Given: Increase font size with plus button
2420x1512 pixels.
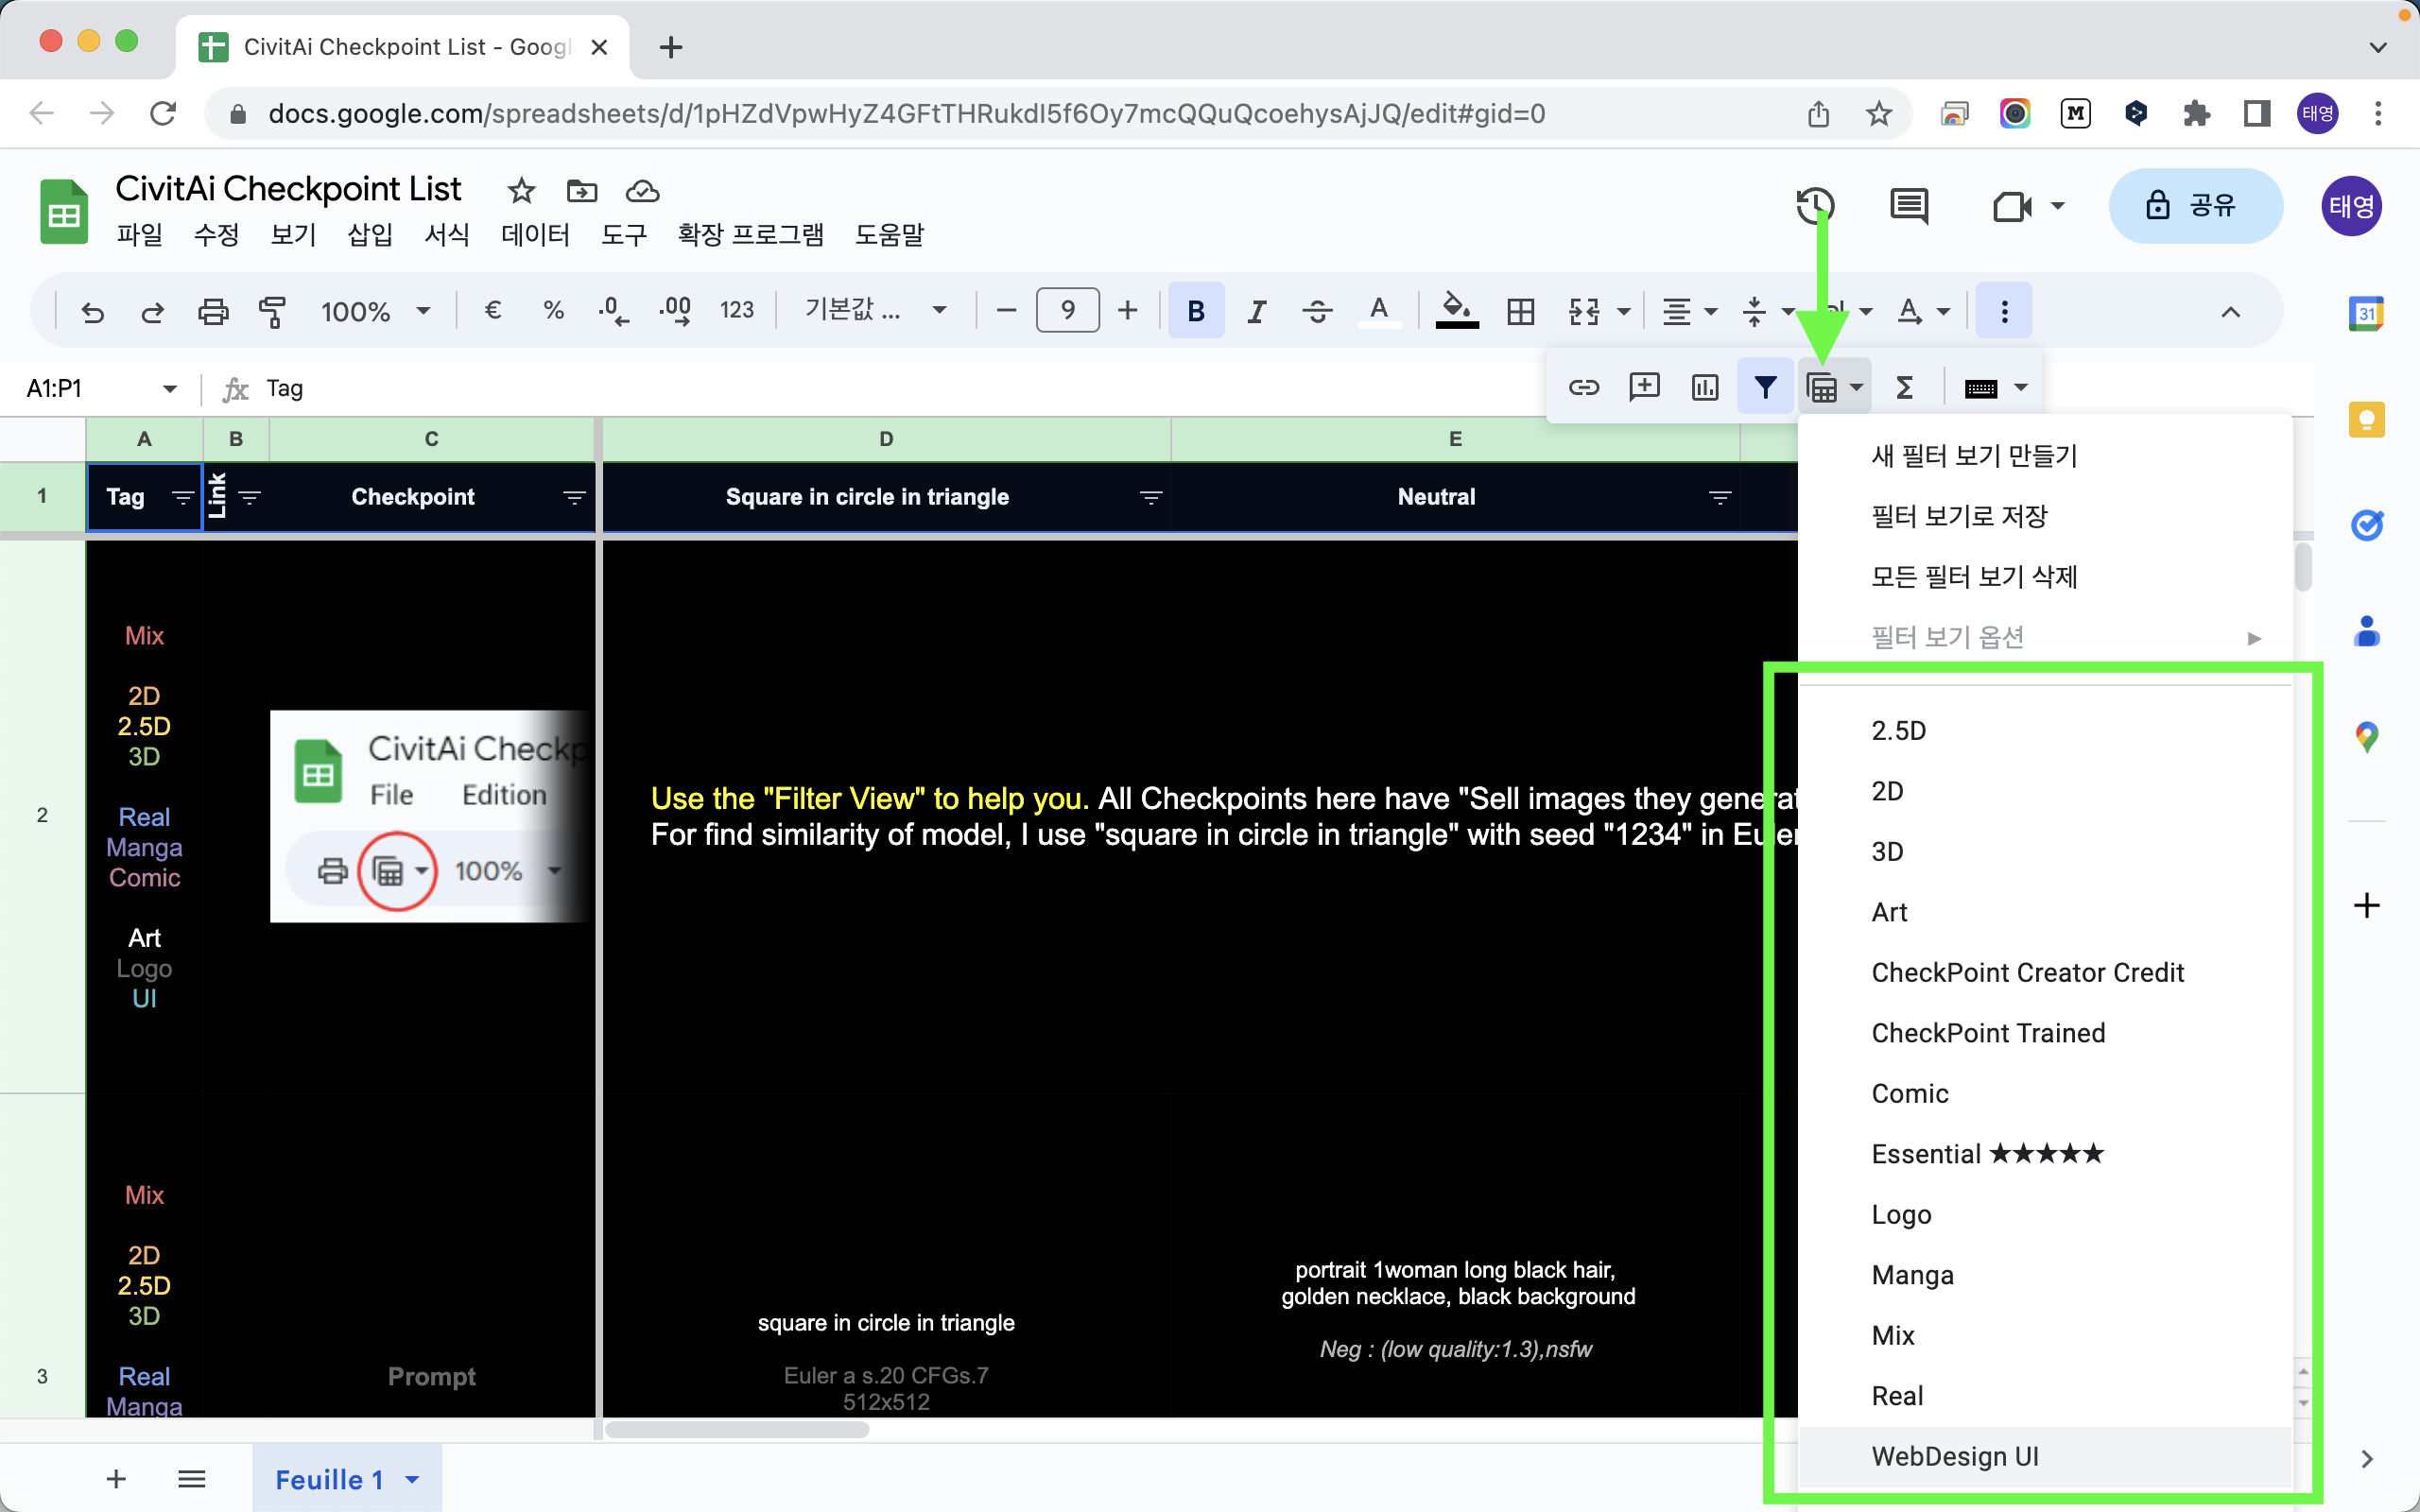Looking at the screenshot, I should (x=1128, y=311).
